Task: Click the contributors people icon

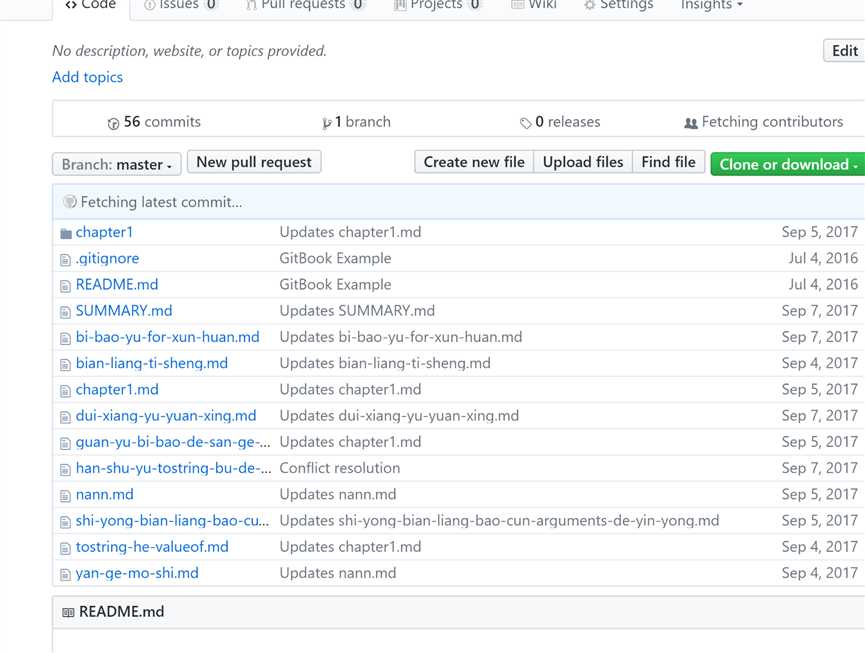Action: tap(691, 124)
